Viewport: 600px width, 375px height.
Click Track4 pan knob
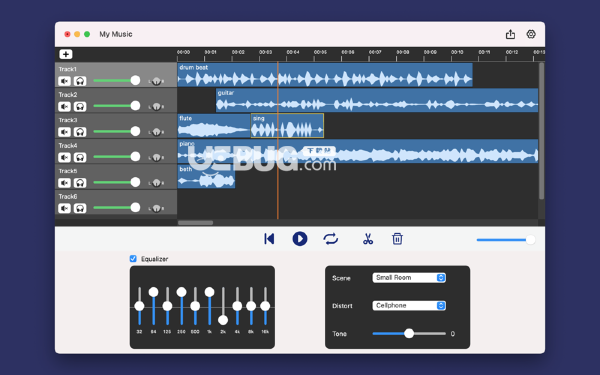tap(156, 157)
